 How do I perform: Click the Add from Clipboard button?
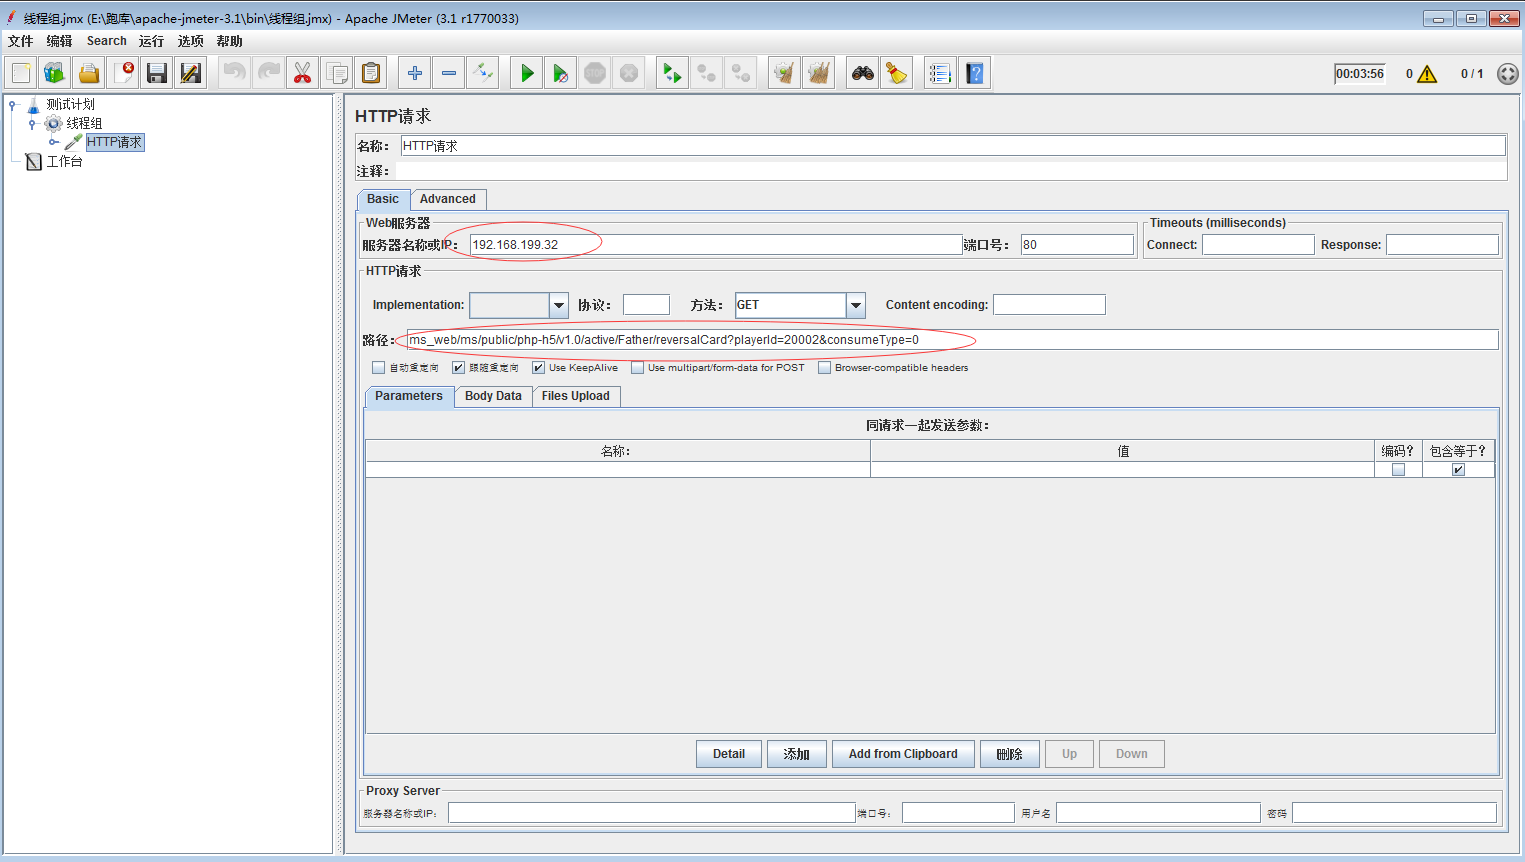[x=903, y=754]
